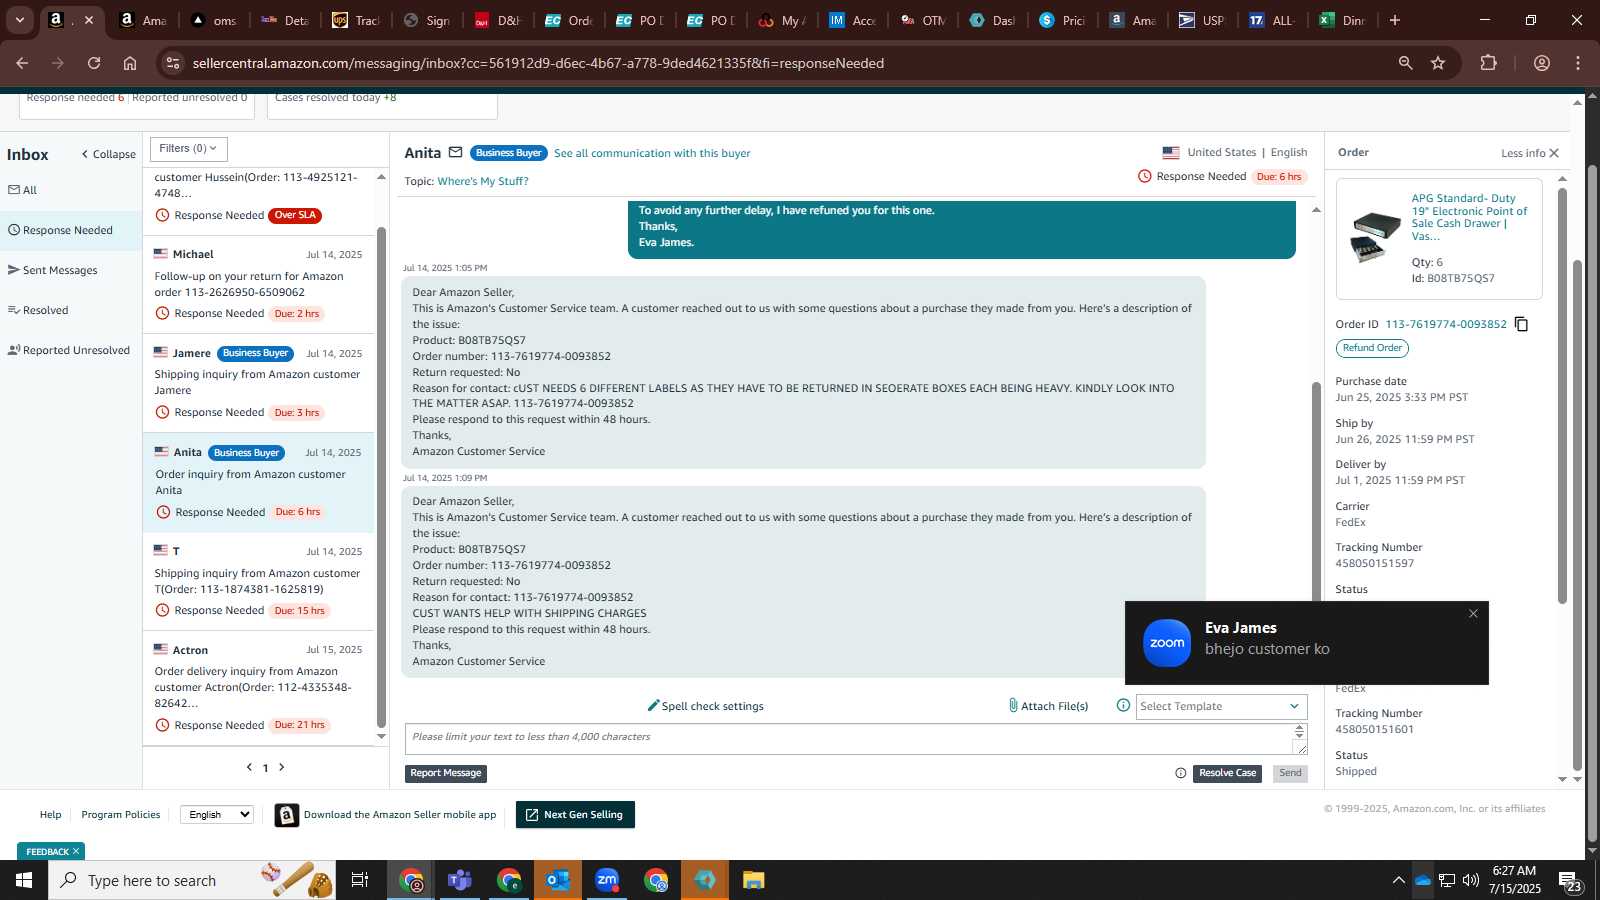1600x900 pixels.
Task: Click the browser zoom magnifier icon
Action: click(x=1406, y=63)
